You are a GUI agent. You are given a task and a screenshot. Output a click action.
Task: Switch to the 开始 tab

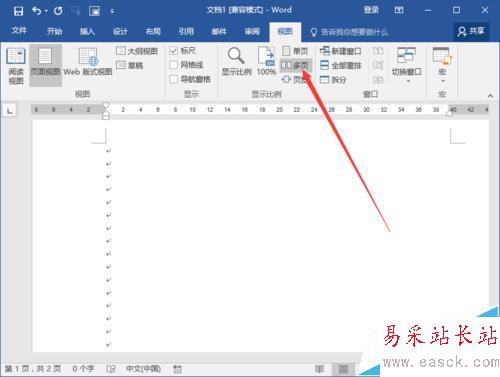click(x=54, y=31)
